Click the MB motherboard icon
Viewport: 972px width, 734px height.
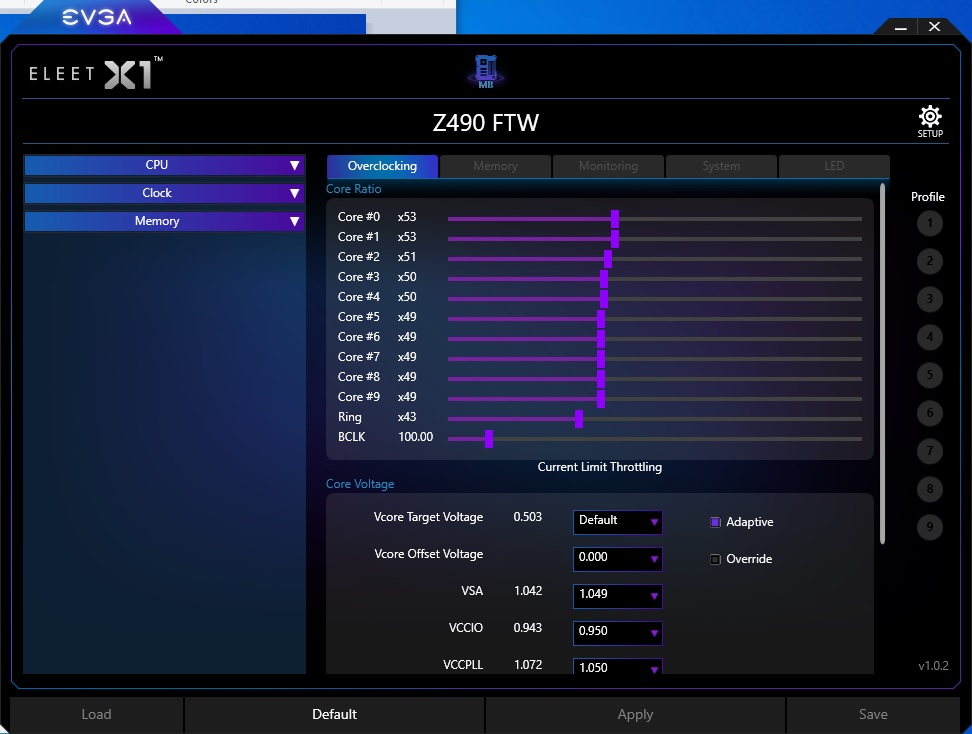[485, 71]
